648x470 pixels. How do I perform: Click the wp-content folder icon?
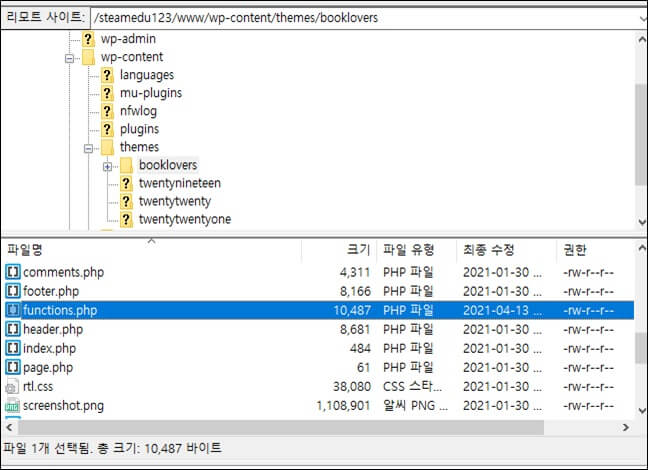(88, 57)
